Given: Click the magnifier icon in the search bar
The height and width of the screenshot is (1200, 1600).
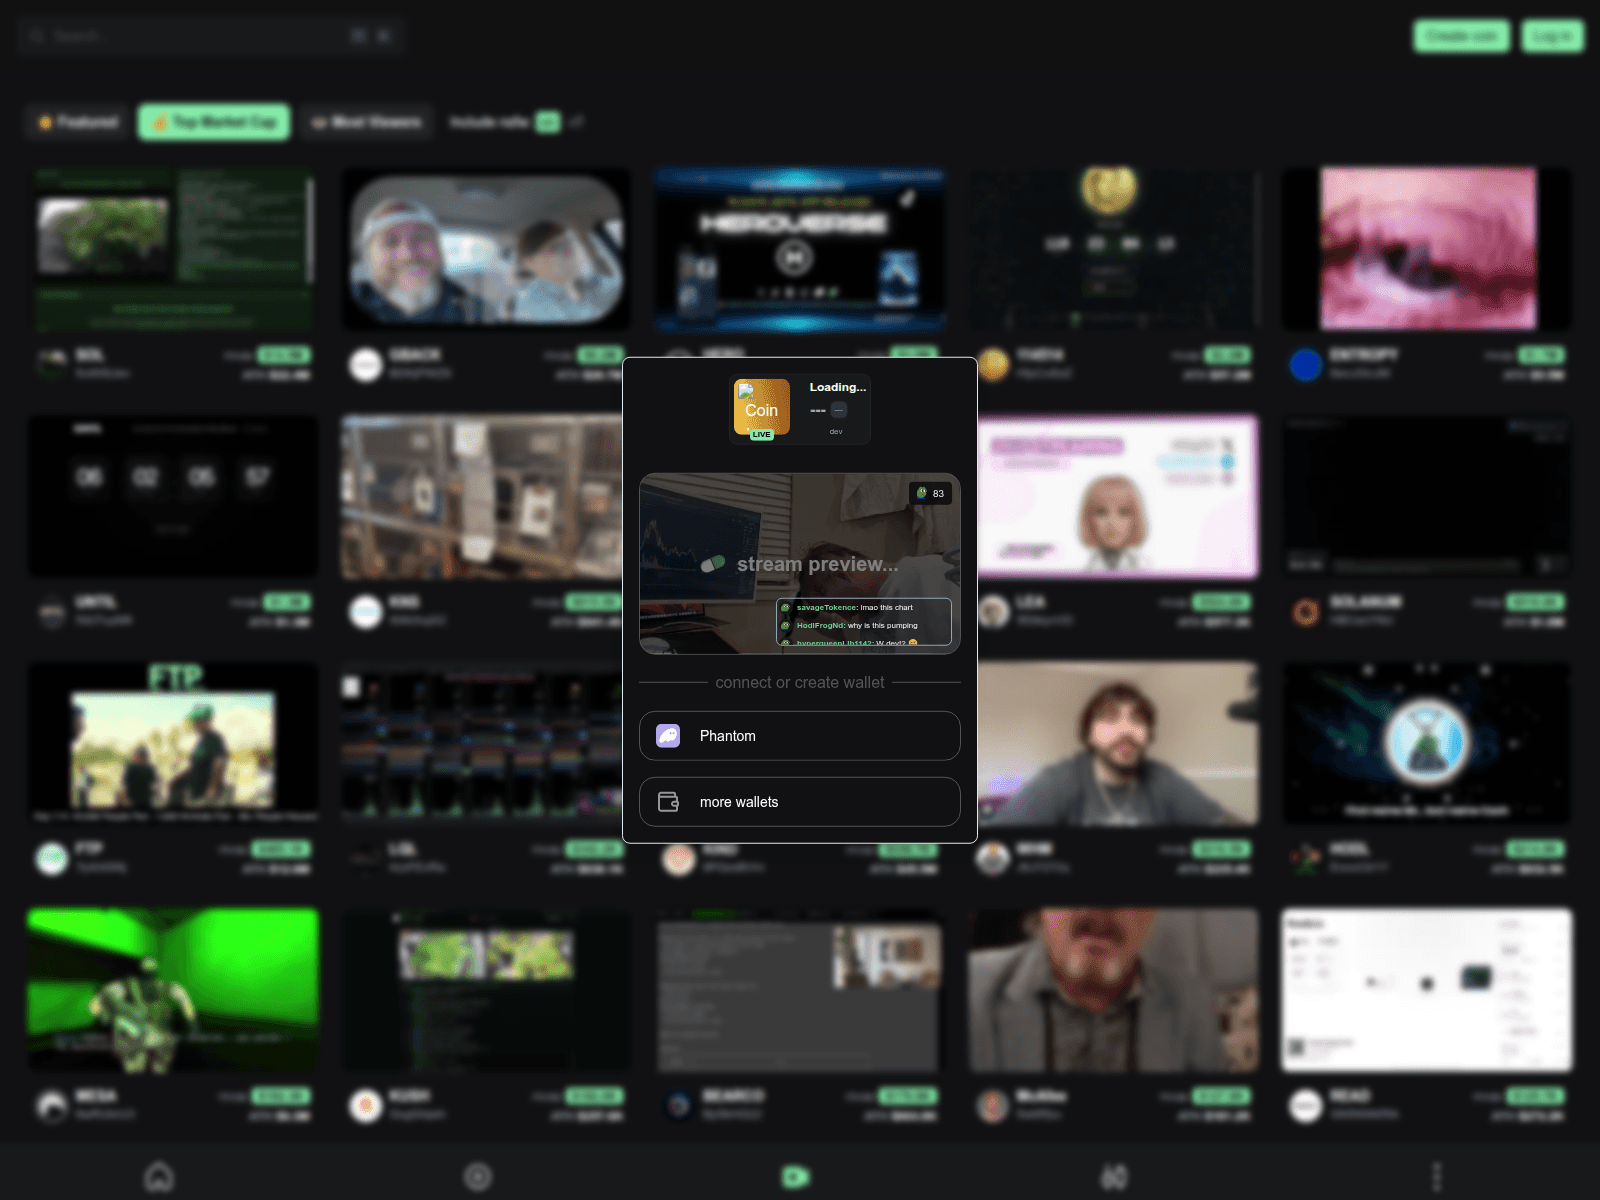Looking at the screenshot, I should 37,36.
